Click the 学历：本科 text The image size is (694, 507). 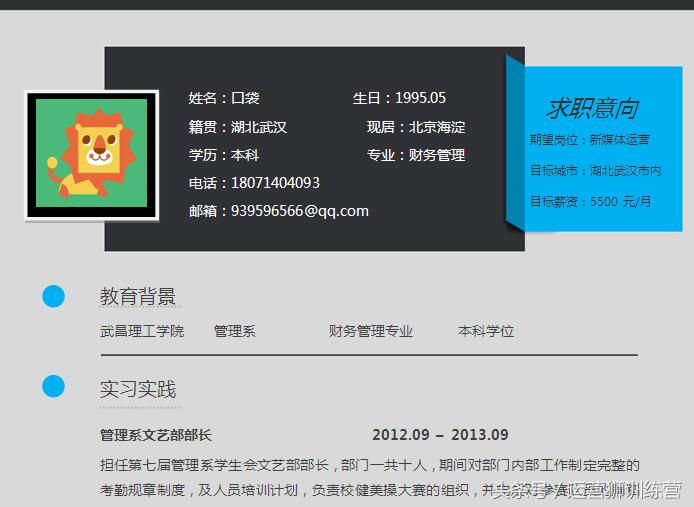(224, 155)
